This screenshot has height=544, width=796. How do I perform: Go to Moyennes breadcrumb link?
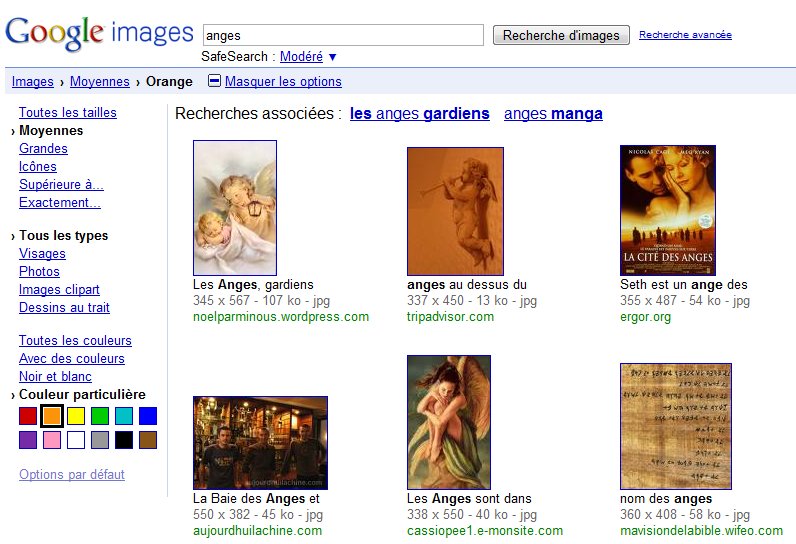(x=100, y=81)
